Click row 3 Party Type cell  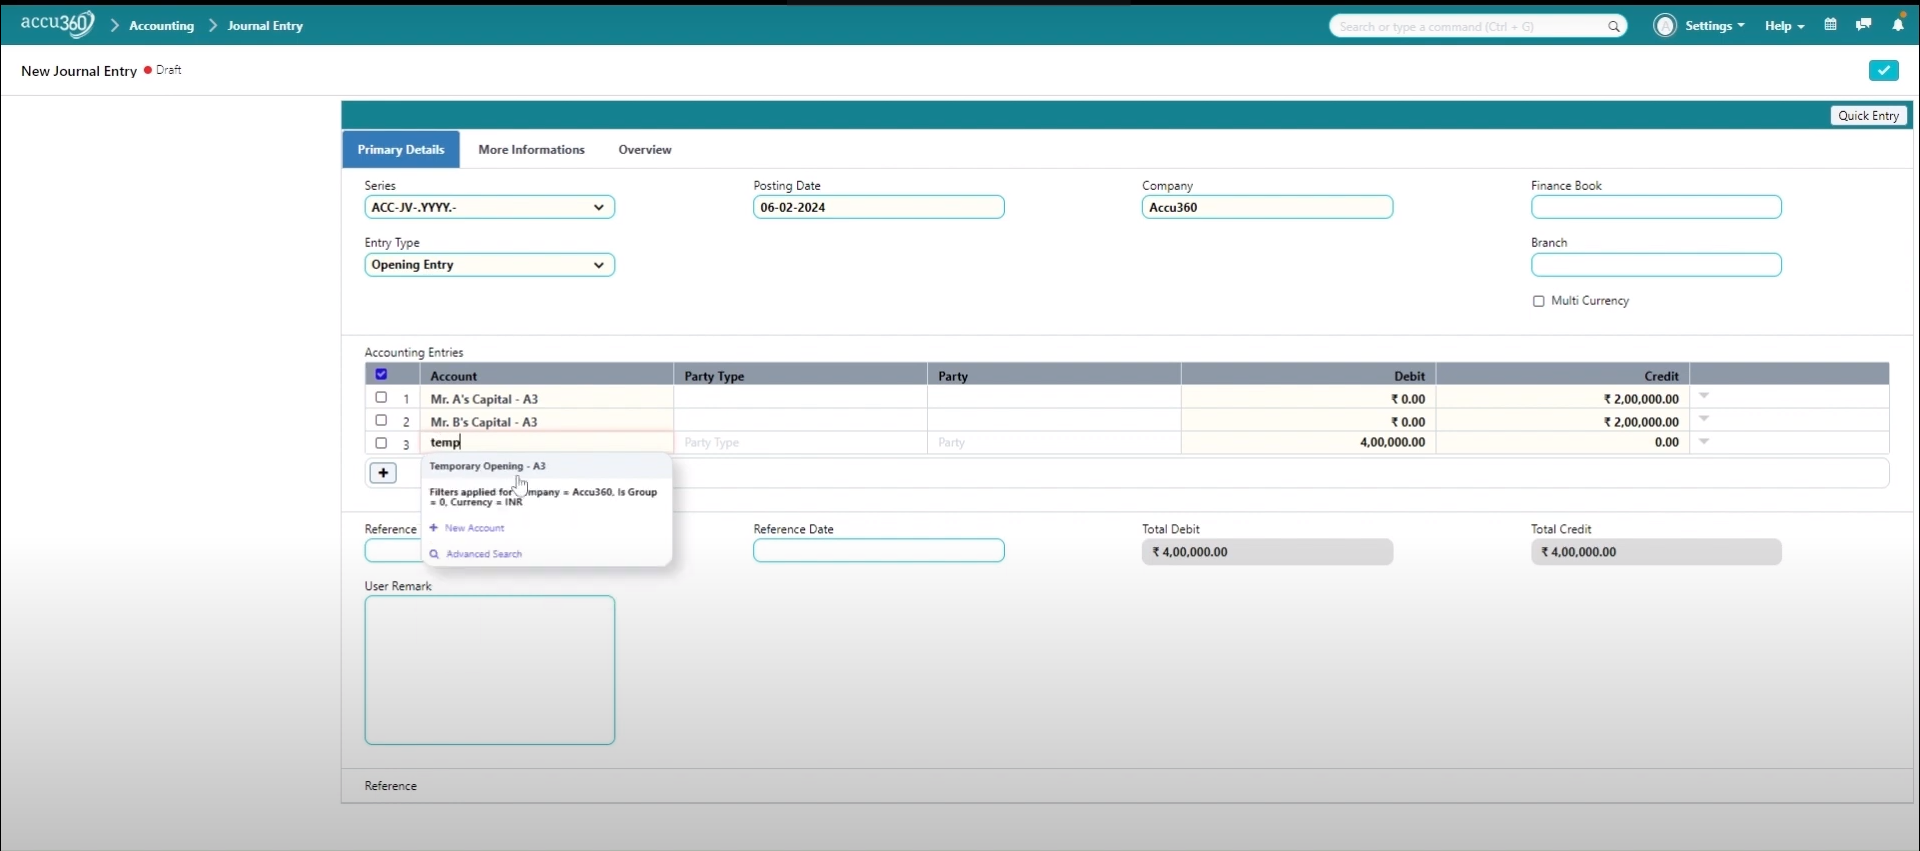click(x=800, y=442)
